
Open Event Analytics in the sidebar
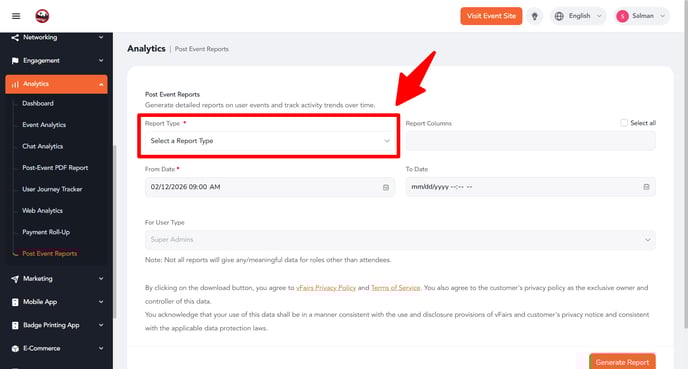44,125
